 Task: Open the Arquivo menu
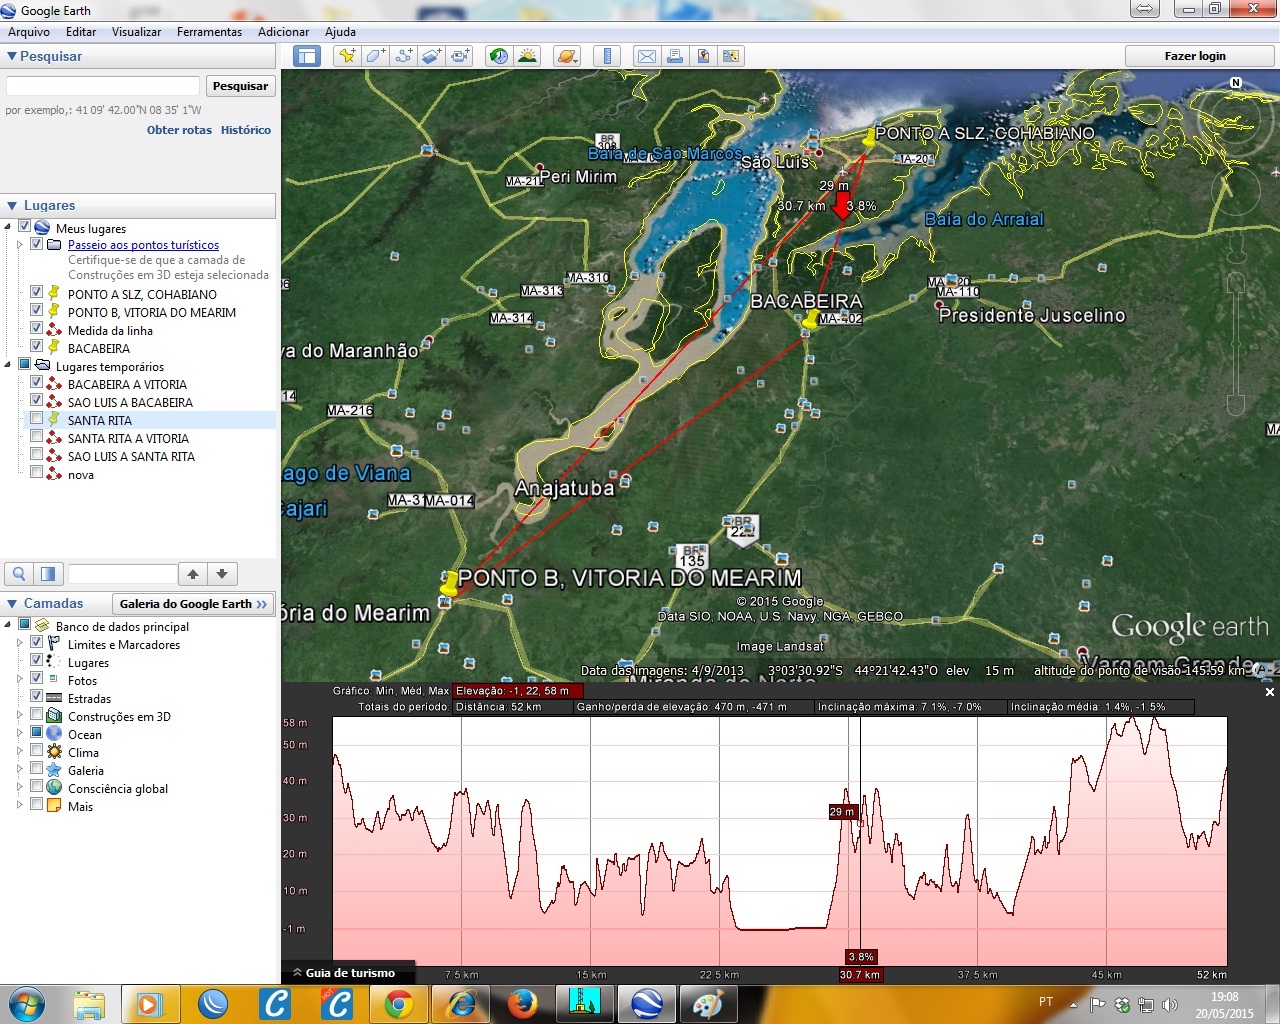29,32
